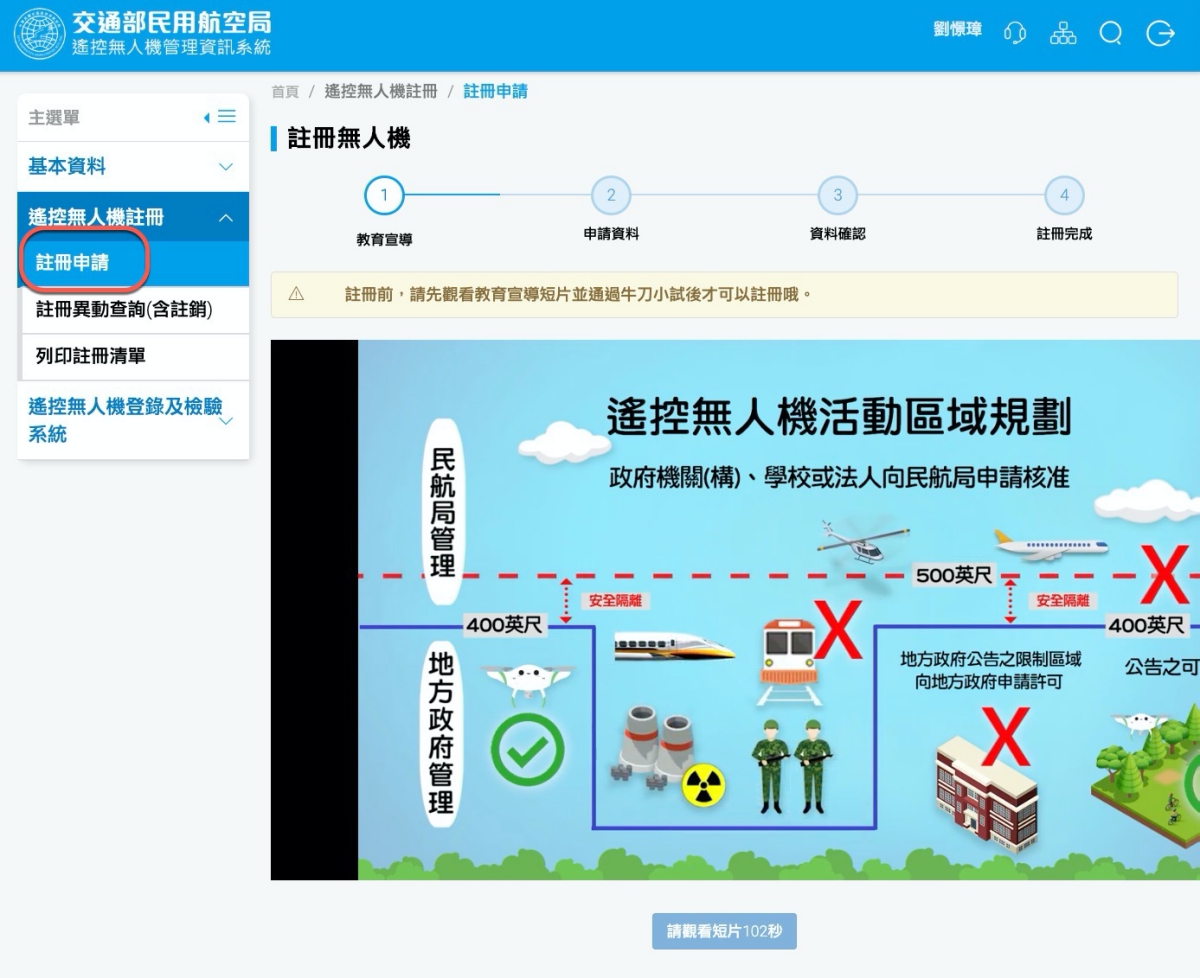Viewport: 1200px width, 978px height.
Task: Collapse the sidebar with the 主選單 toggle icon
Action: 220,117
